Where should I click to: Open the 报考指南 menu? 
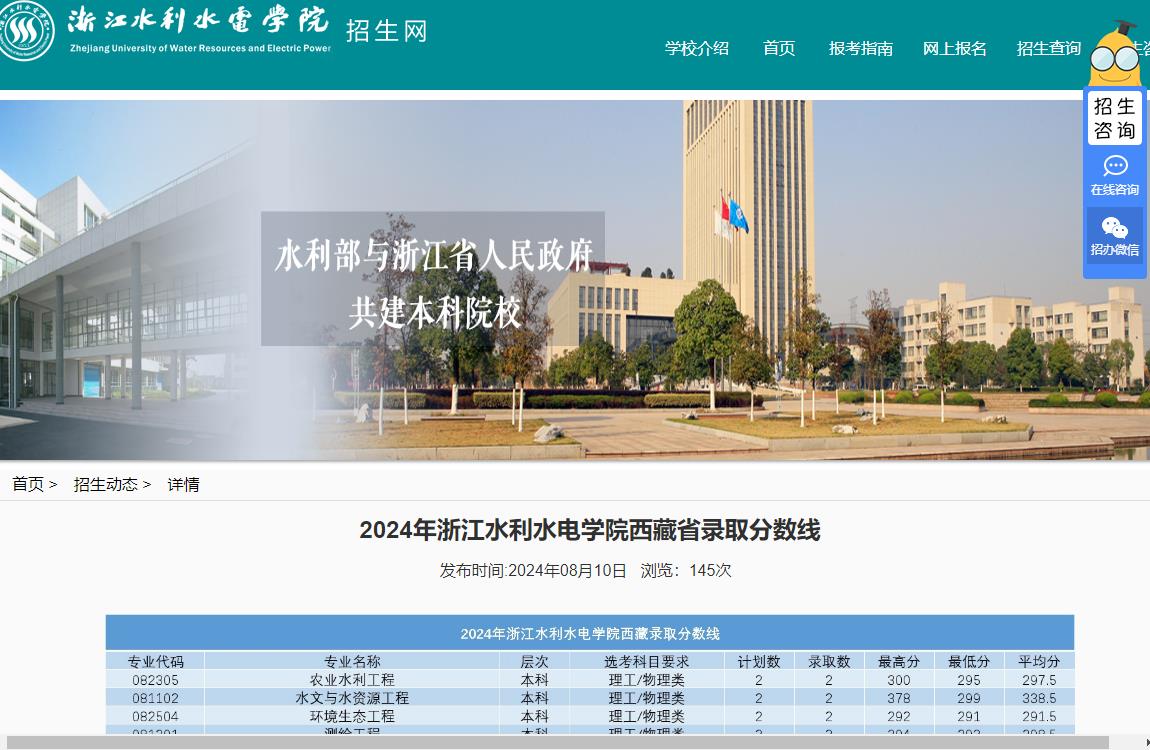[860, 48]
